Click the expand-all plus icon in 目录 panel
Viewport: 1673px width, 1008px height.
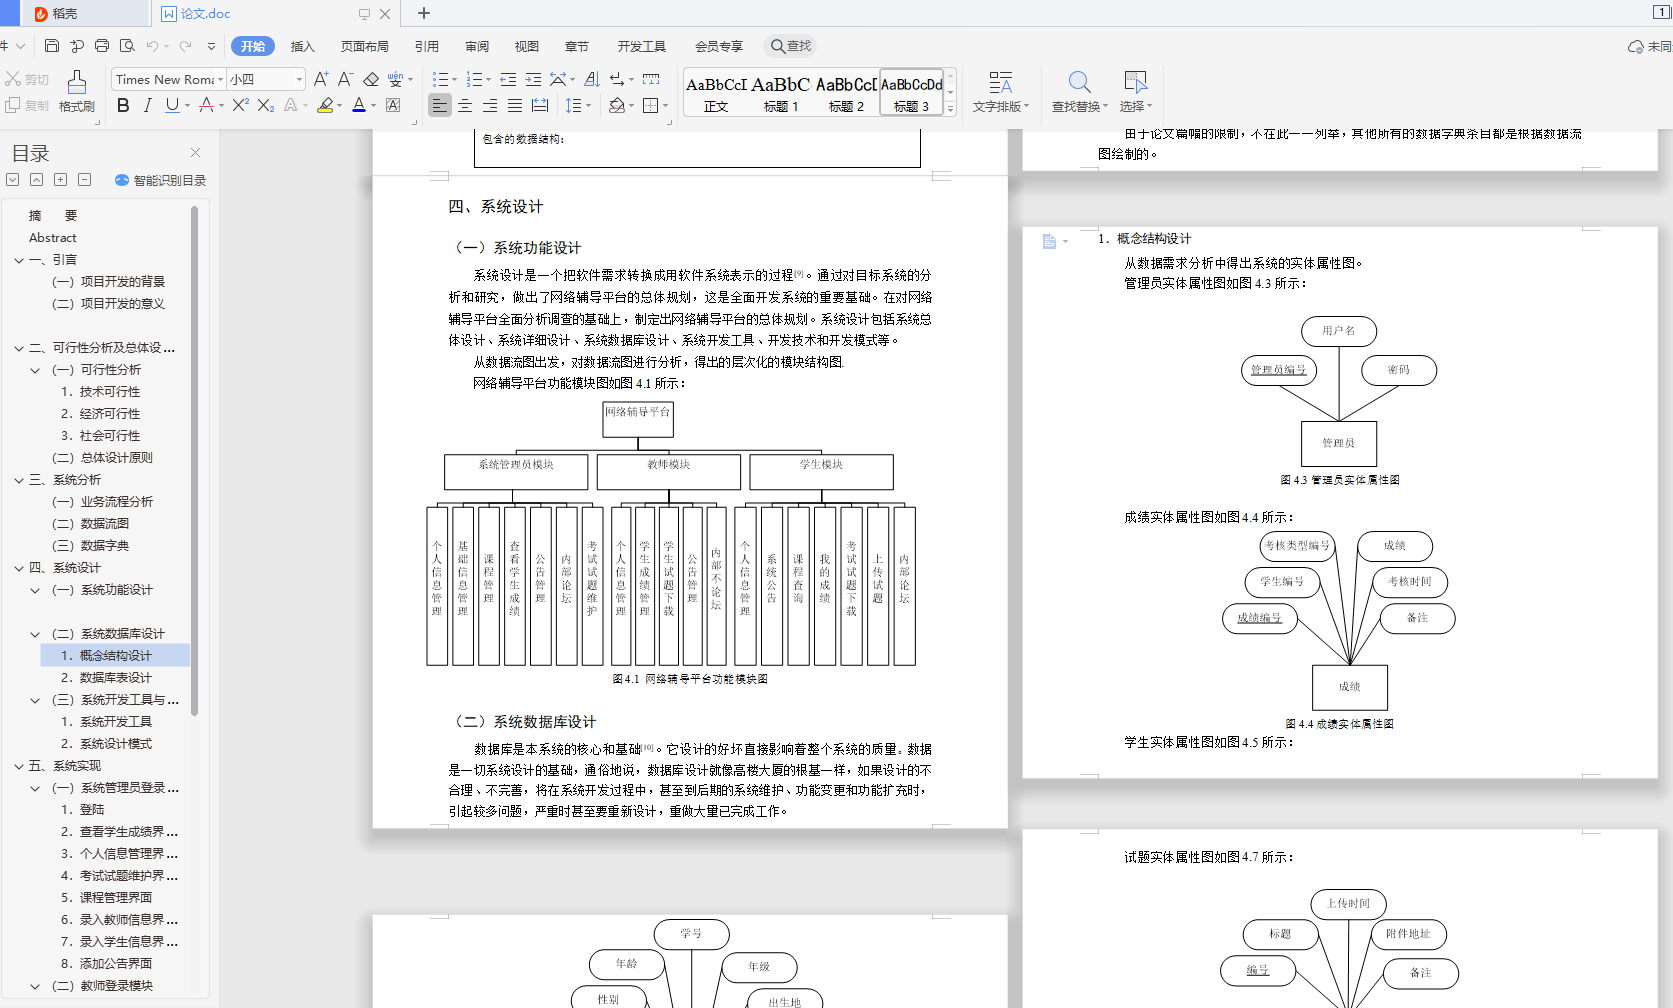click(x=60, y=180)
